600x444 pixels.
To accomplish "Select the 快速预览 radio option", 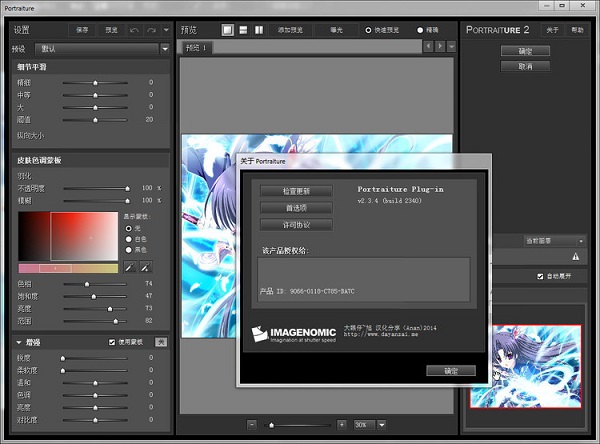I will pyautogui.click(x=369, y=30).
